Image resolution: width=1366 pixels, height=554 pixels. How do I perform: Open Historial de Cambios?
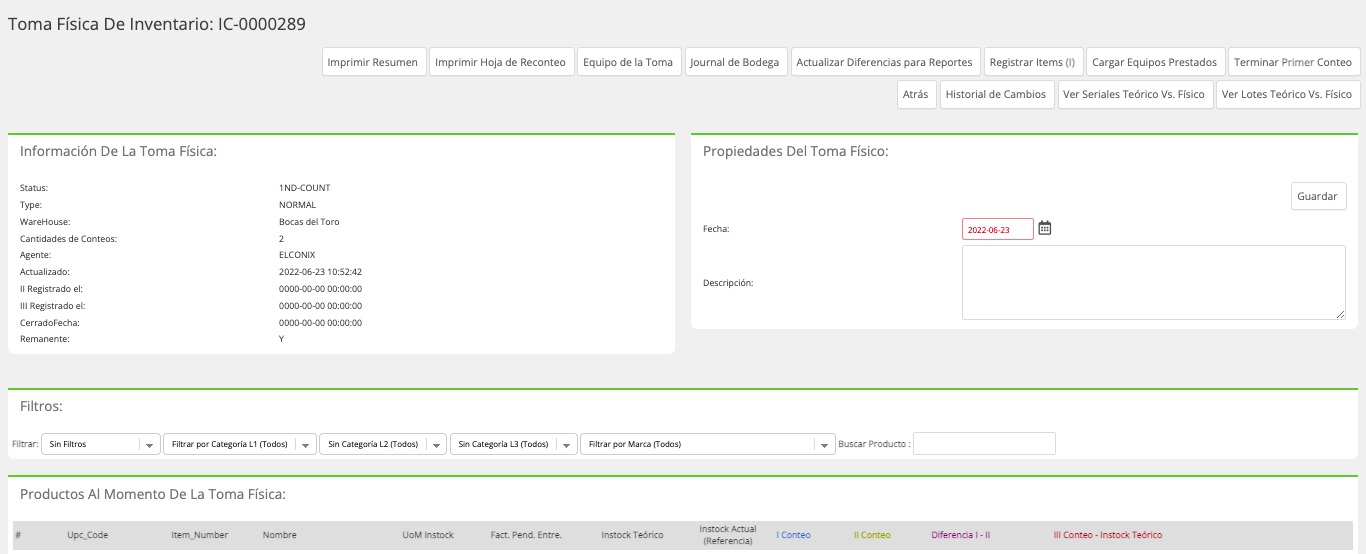click(996, 95)
